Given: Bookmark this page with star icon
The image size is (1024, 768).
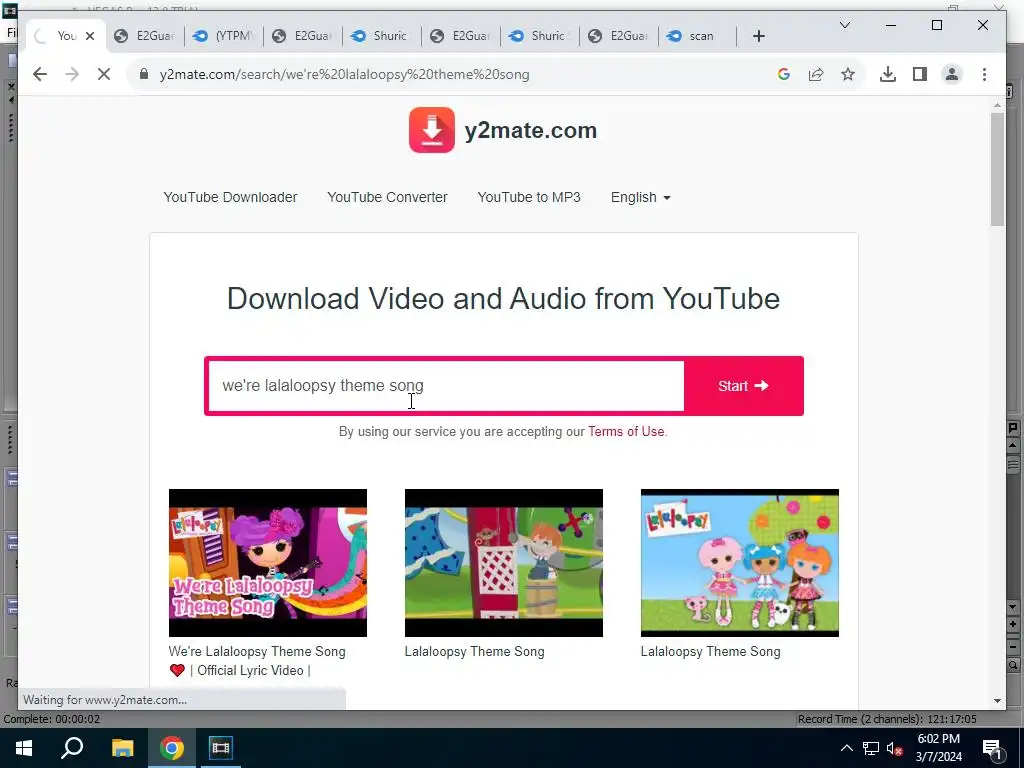Looking at the screenshot, I should click(848, 74).
